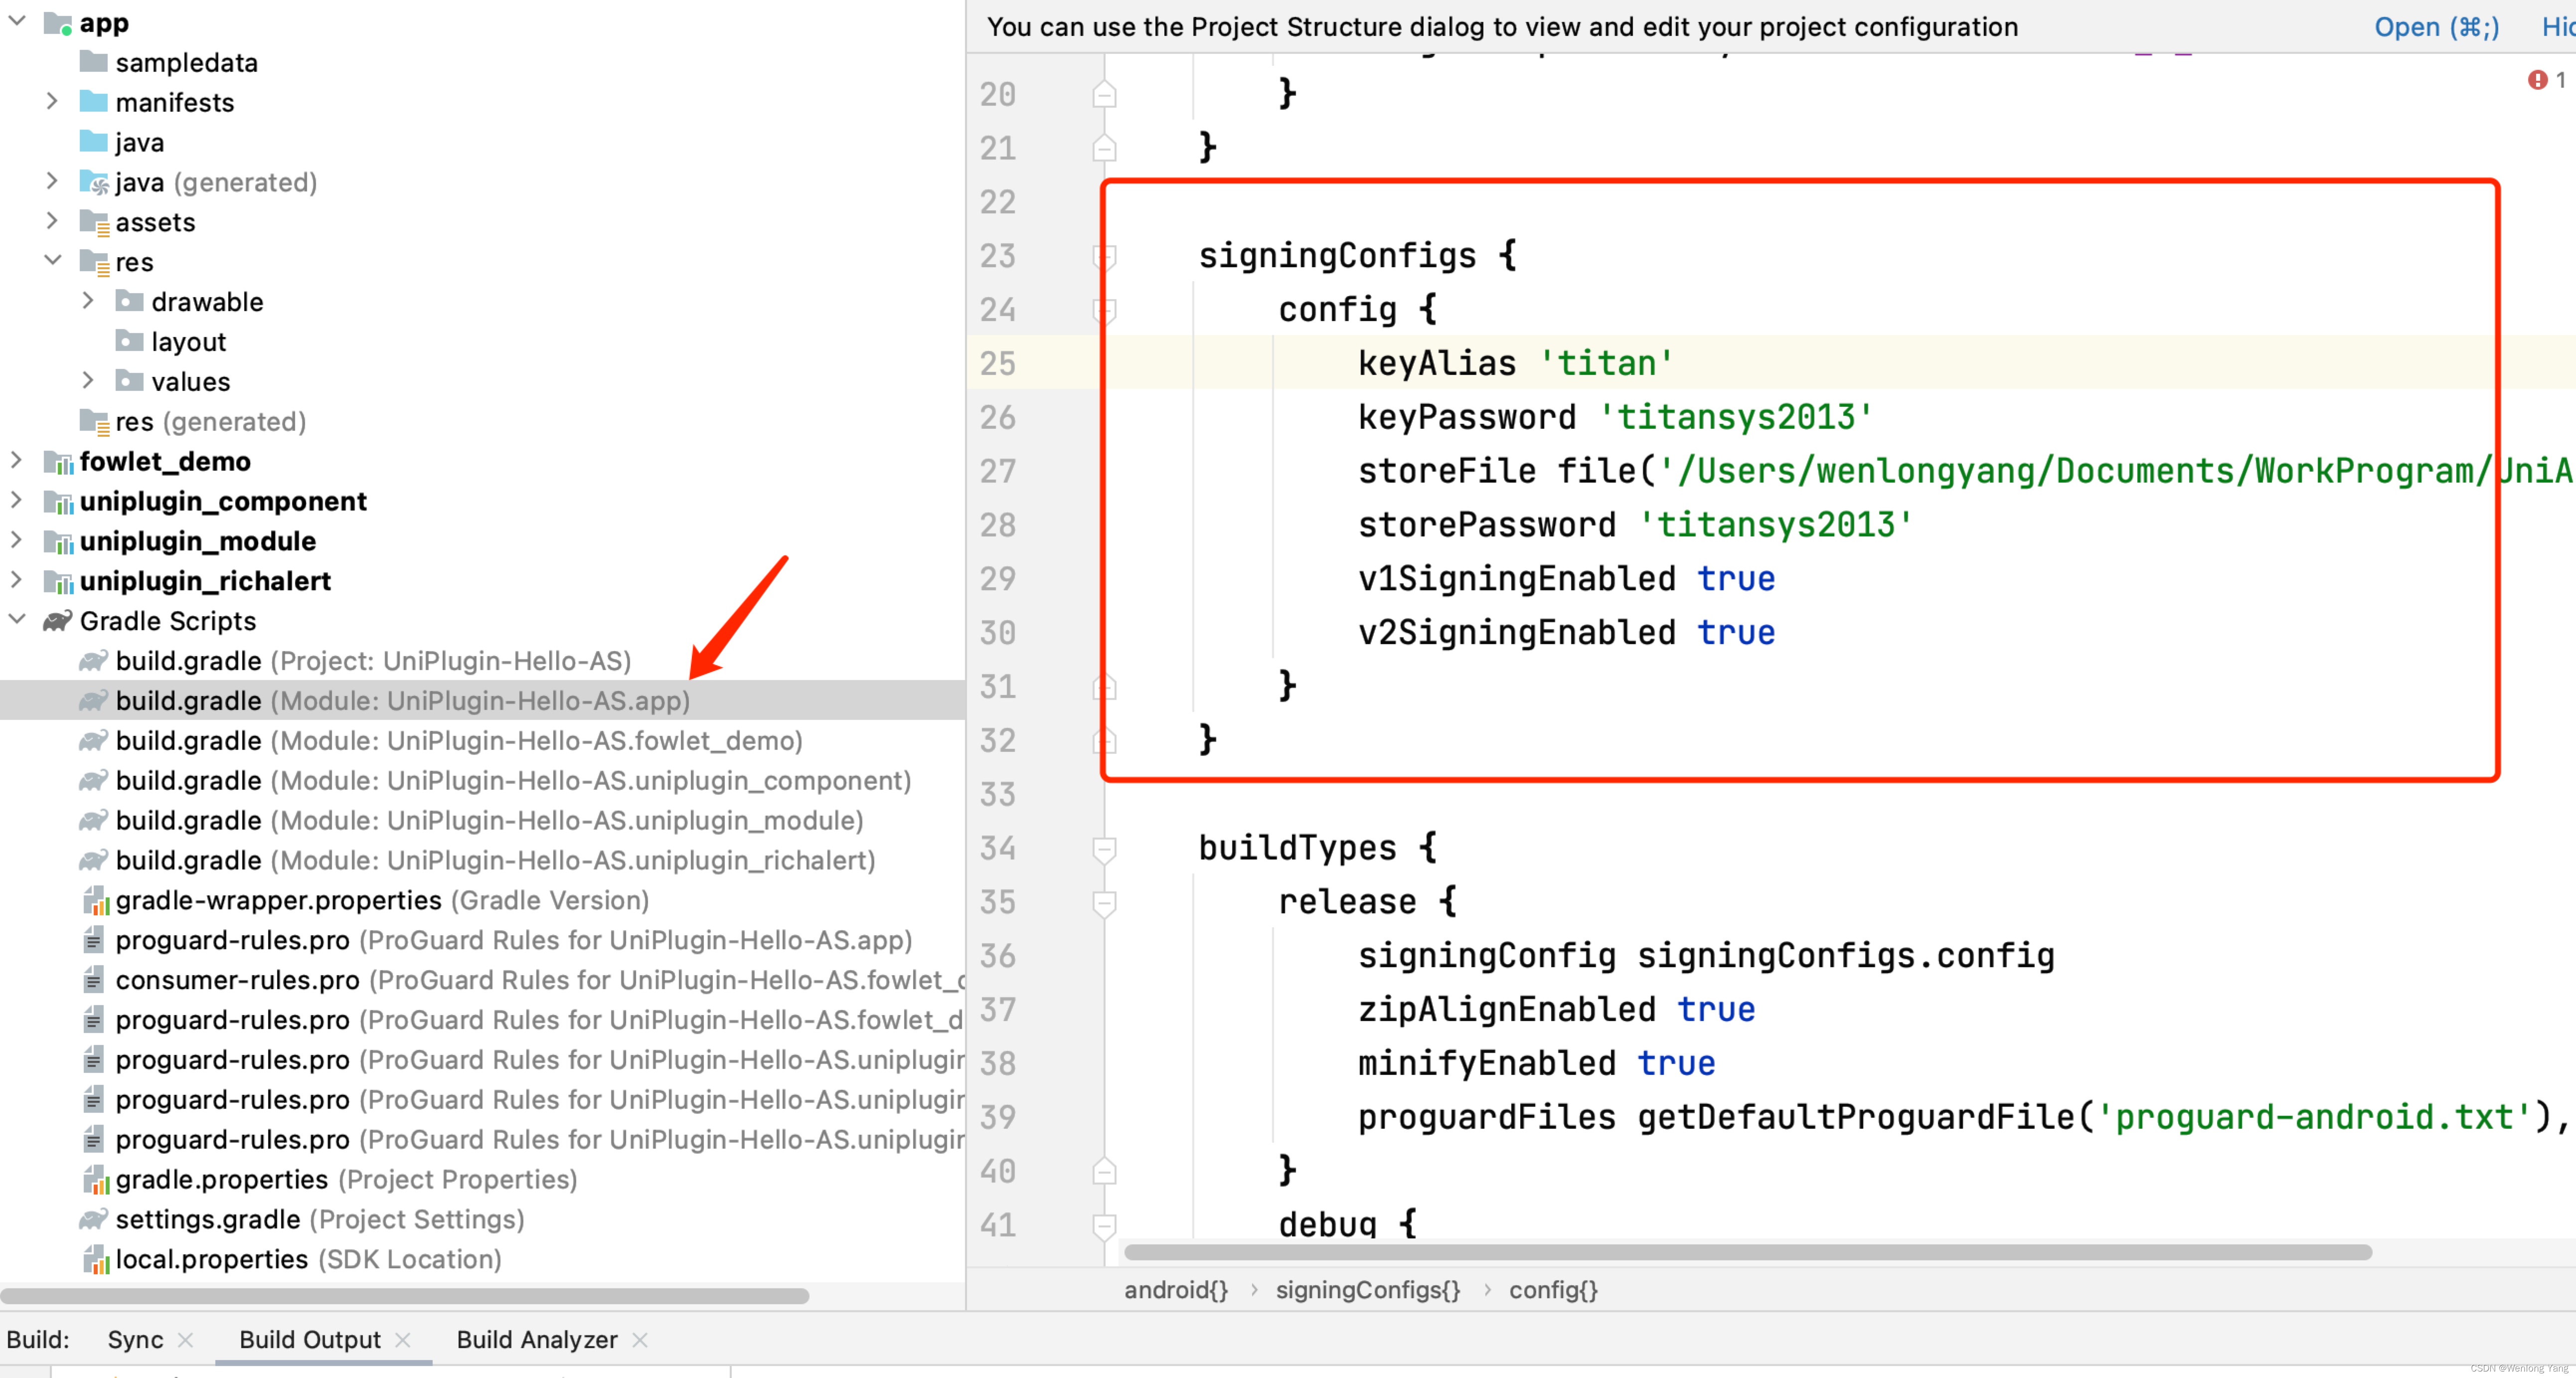The height and width of the screenshot is (1378, 2576).
Task: Expand the manifests folder
Action: [53, 102]
